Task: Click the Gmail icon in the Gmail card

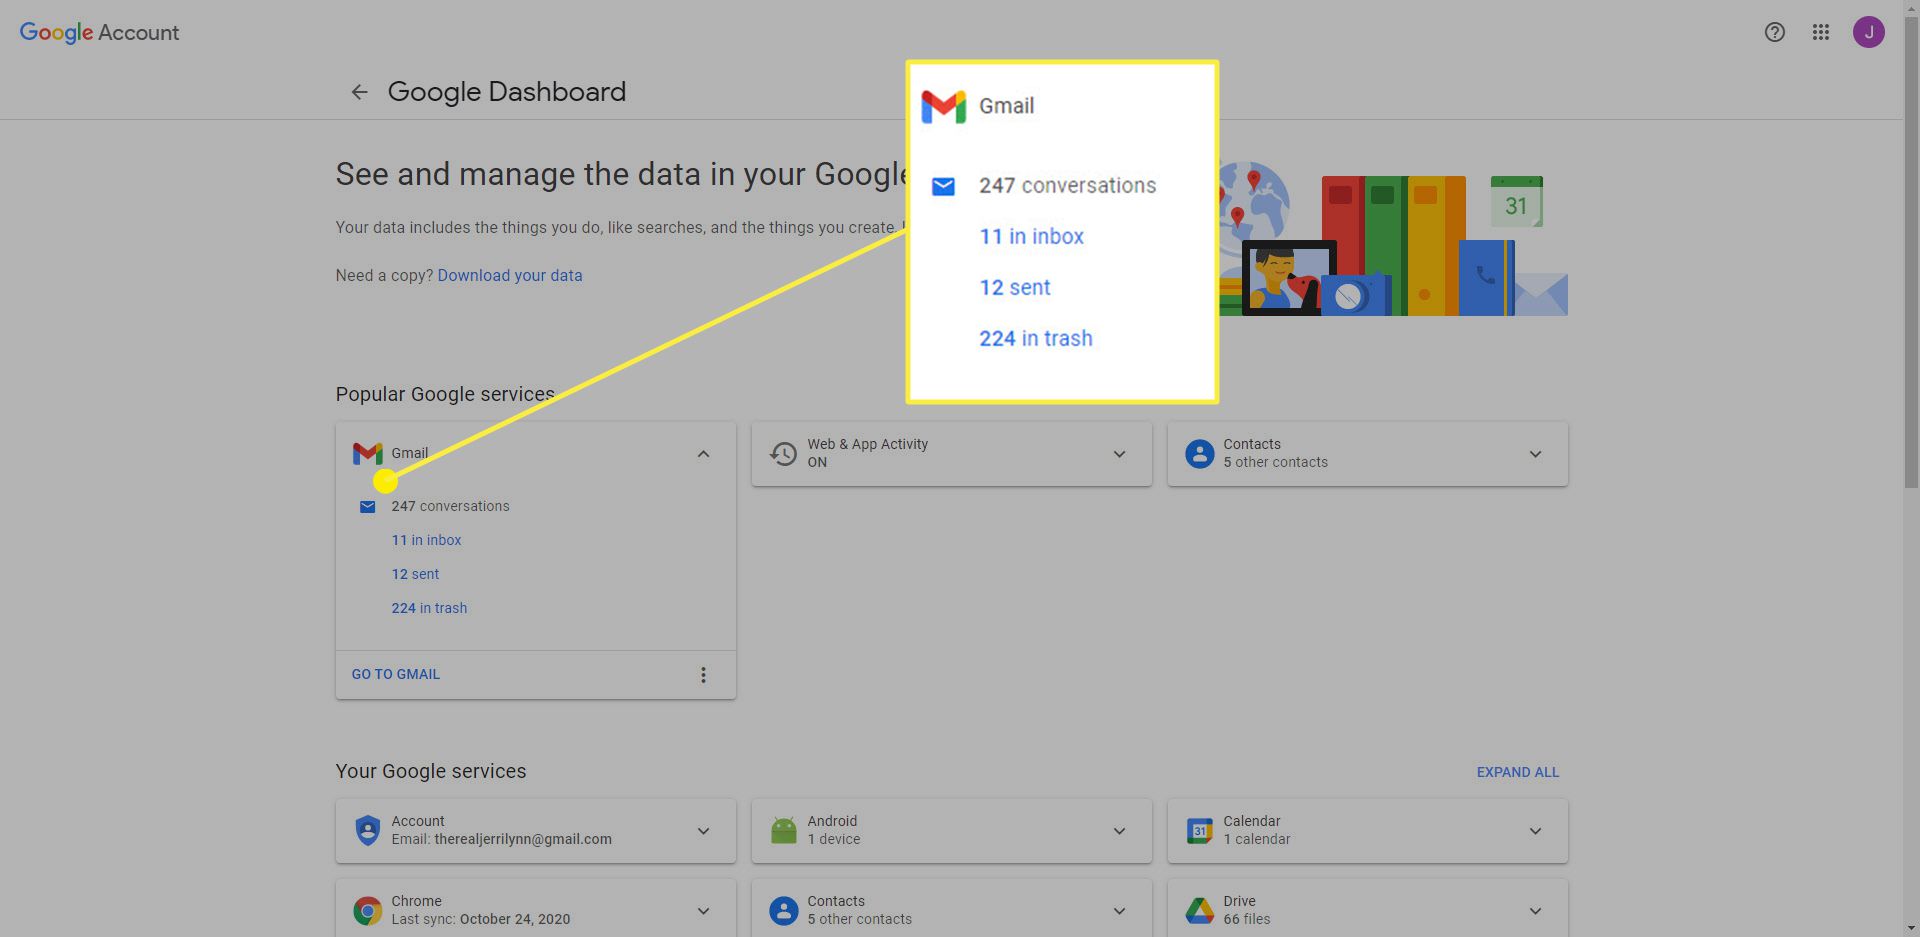Action: click(367, 454)
